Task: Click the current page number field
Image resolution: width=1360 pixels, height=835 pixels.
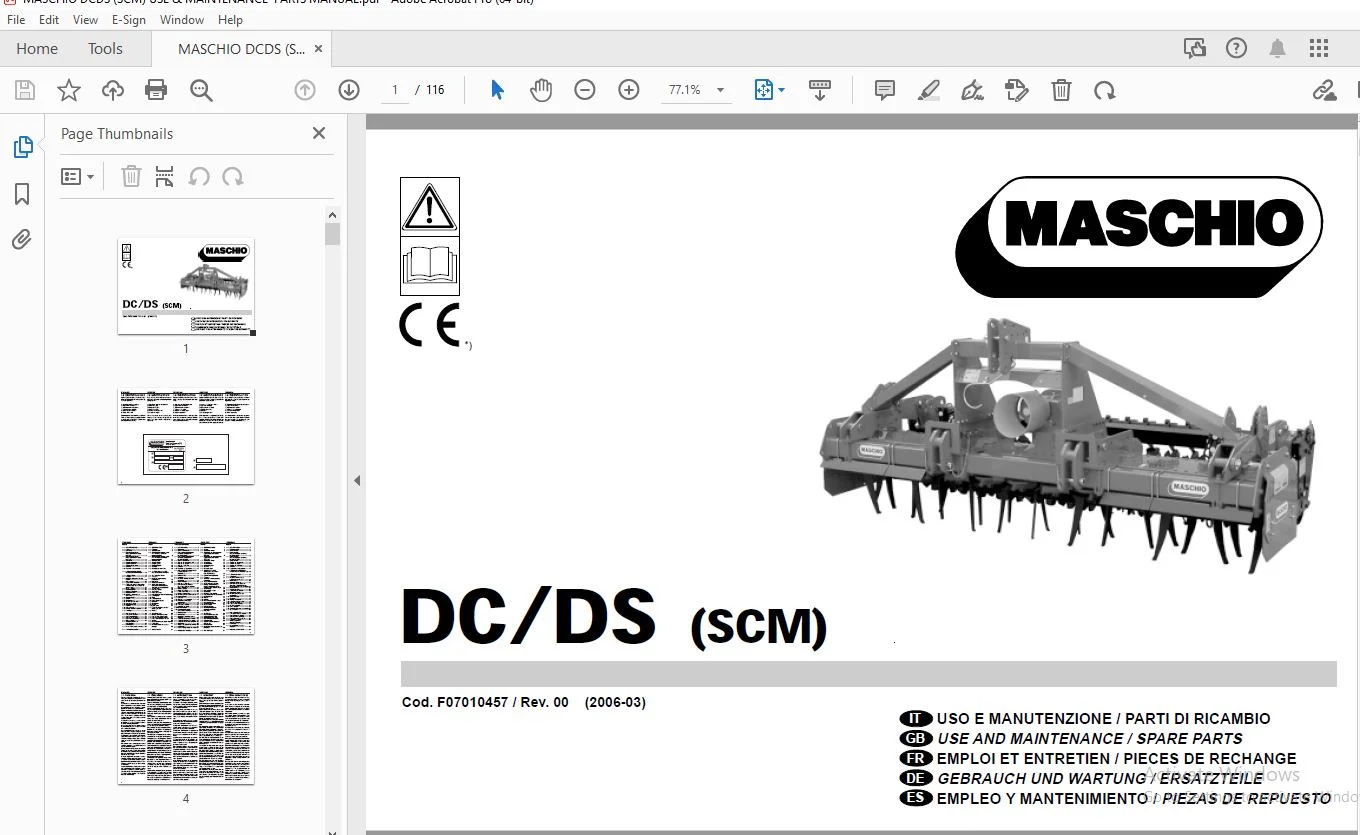Action: (x=395, y=90)
